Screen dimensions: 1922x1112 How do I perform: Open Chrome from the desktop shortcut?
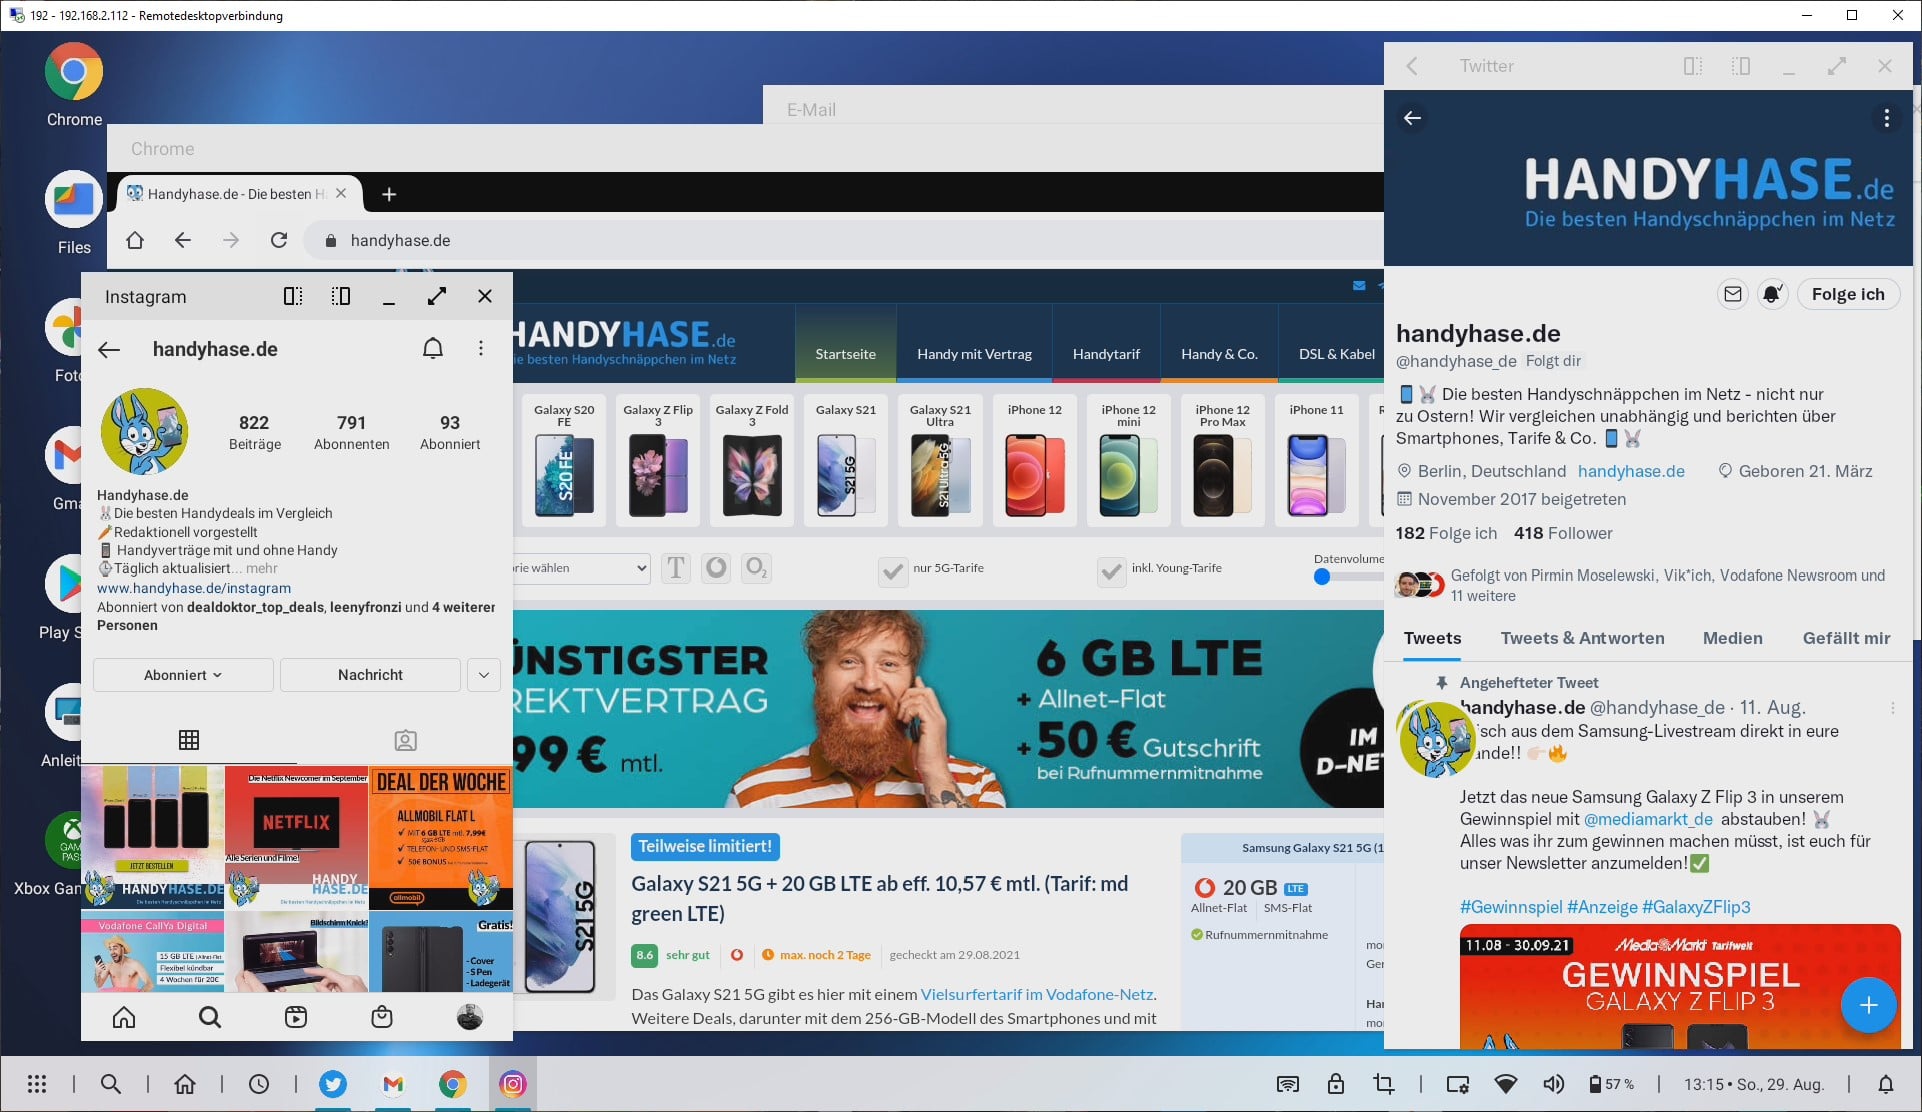click(73, 84)
